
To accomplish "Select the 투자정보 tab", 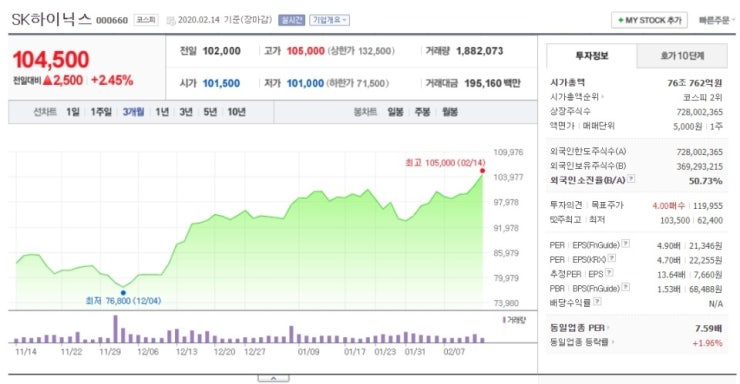I will (x=592, y=56).
